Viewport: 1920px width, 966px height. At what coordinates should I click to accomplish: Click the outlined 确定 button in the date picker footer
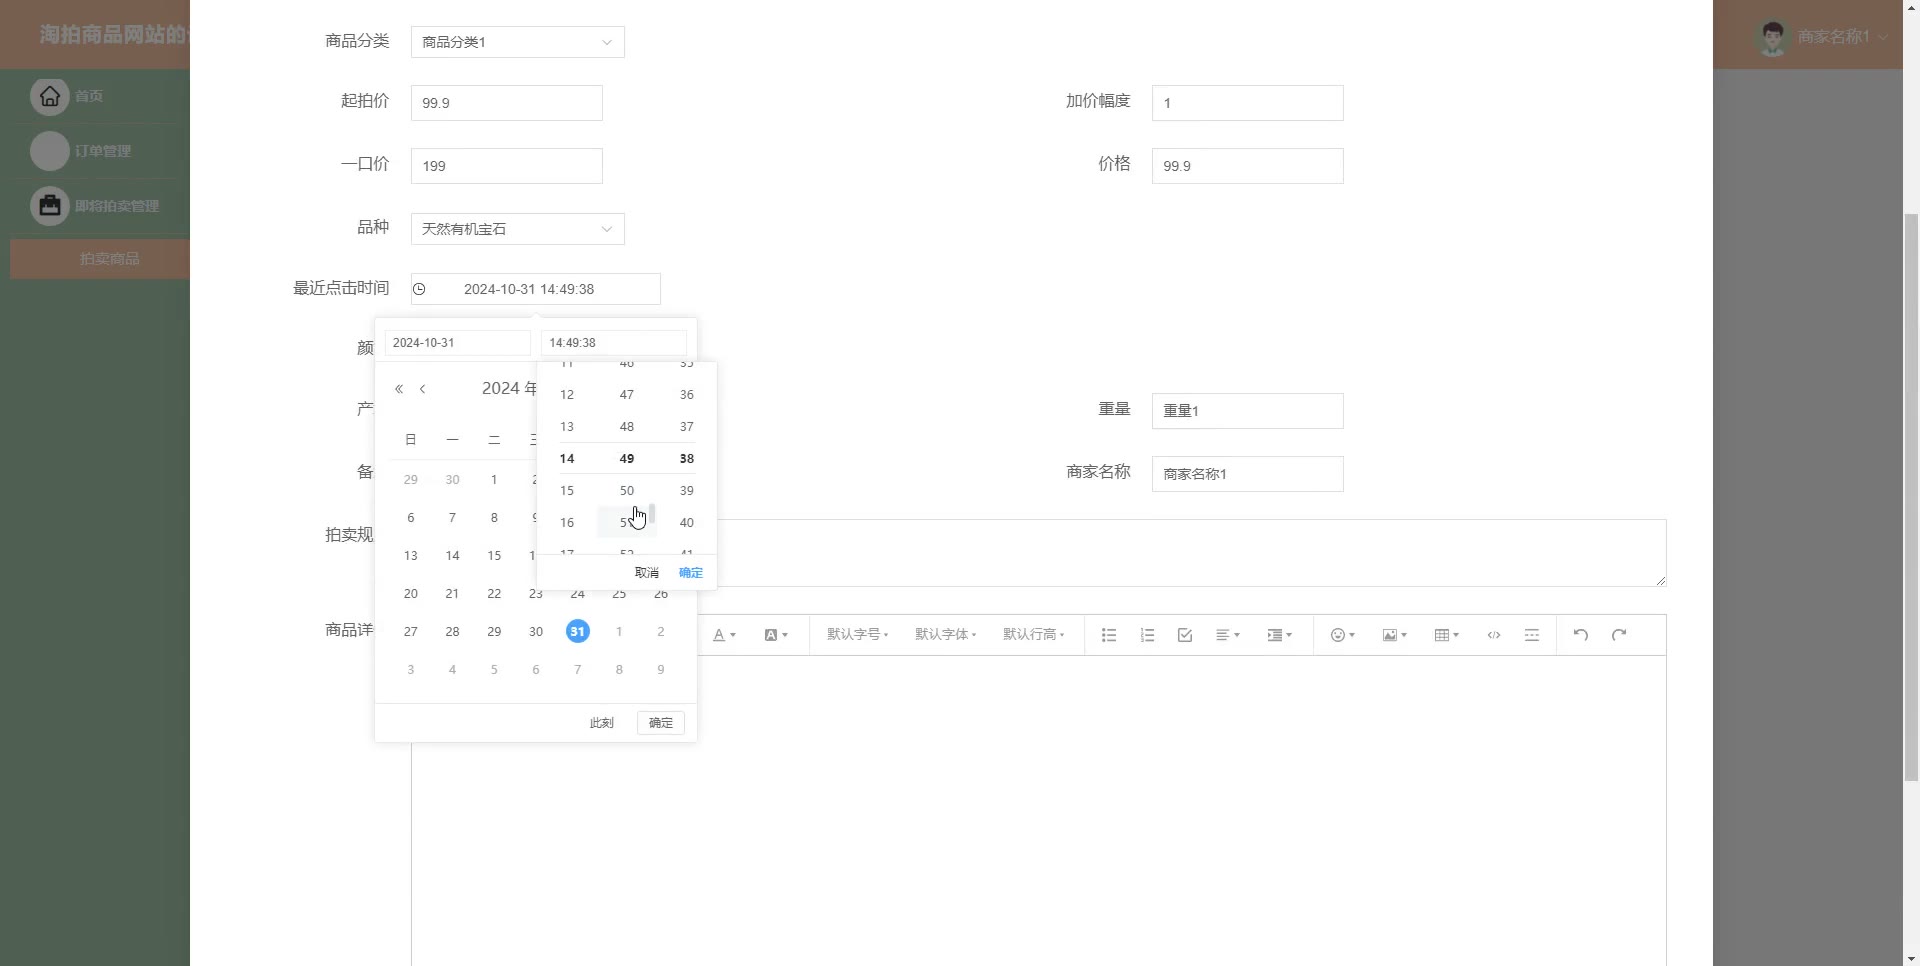tap(661, 723)
